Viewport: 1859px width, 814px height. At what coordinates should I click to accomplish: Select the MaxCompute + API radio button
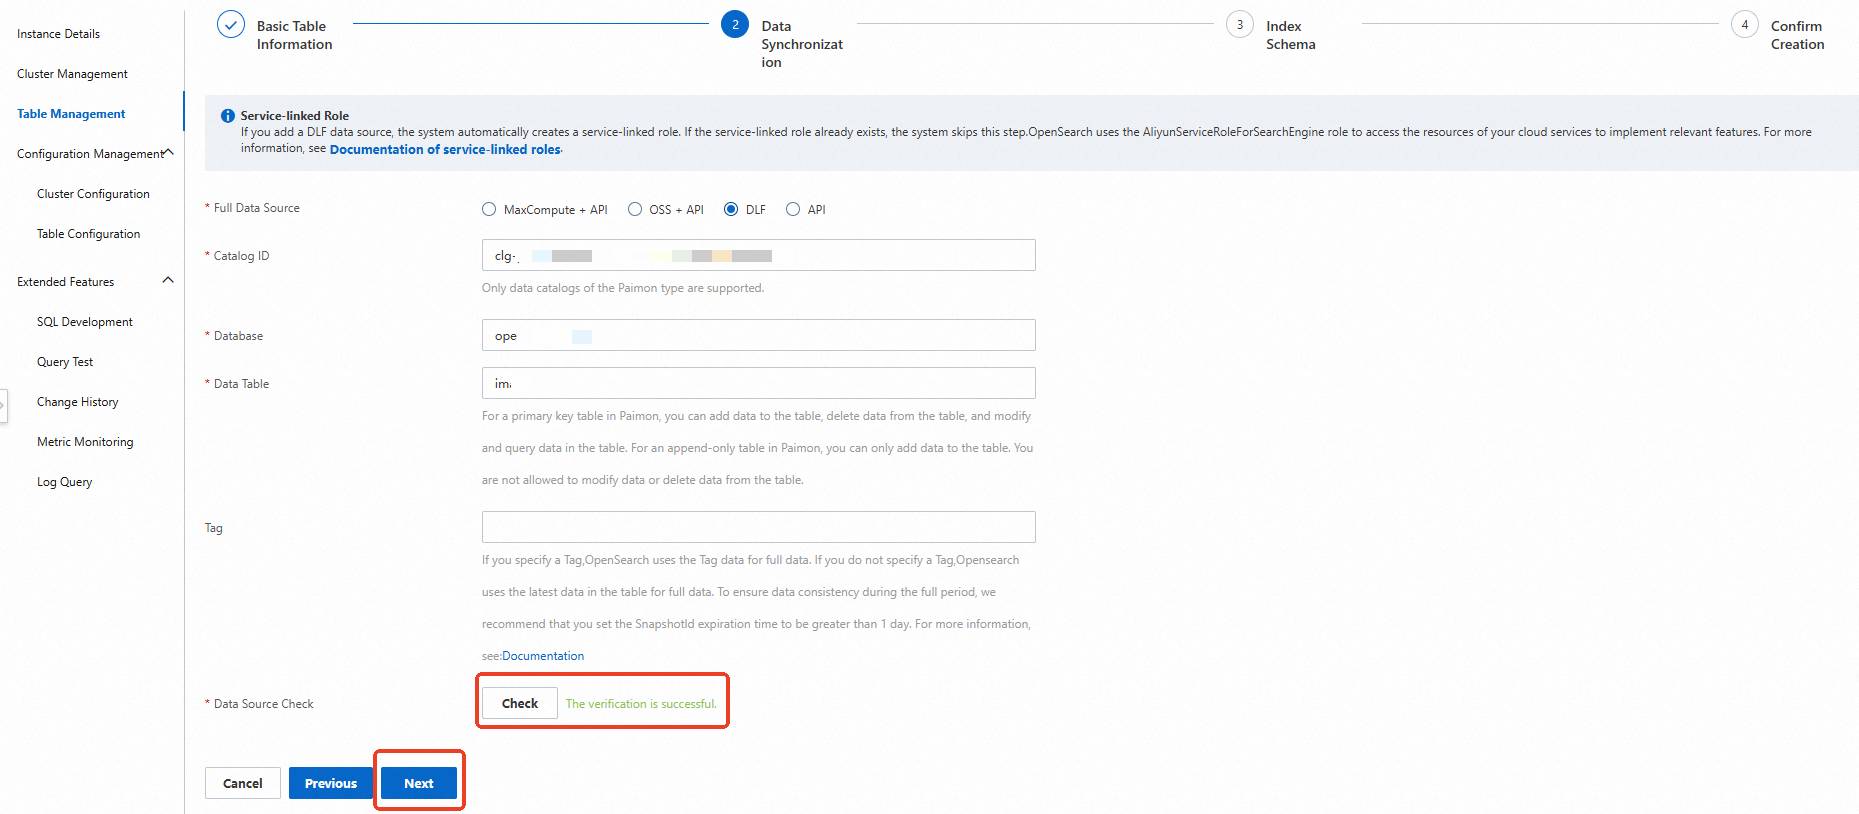(x=489, y=209)
